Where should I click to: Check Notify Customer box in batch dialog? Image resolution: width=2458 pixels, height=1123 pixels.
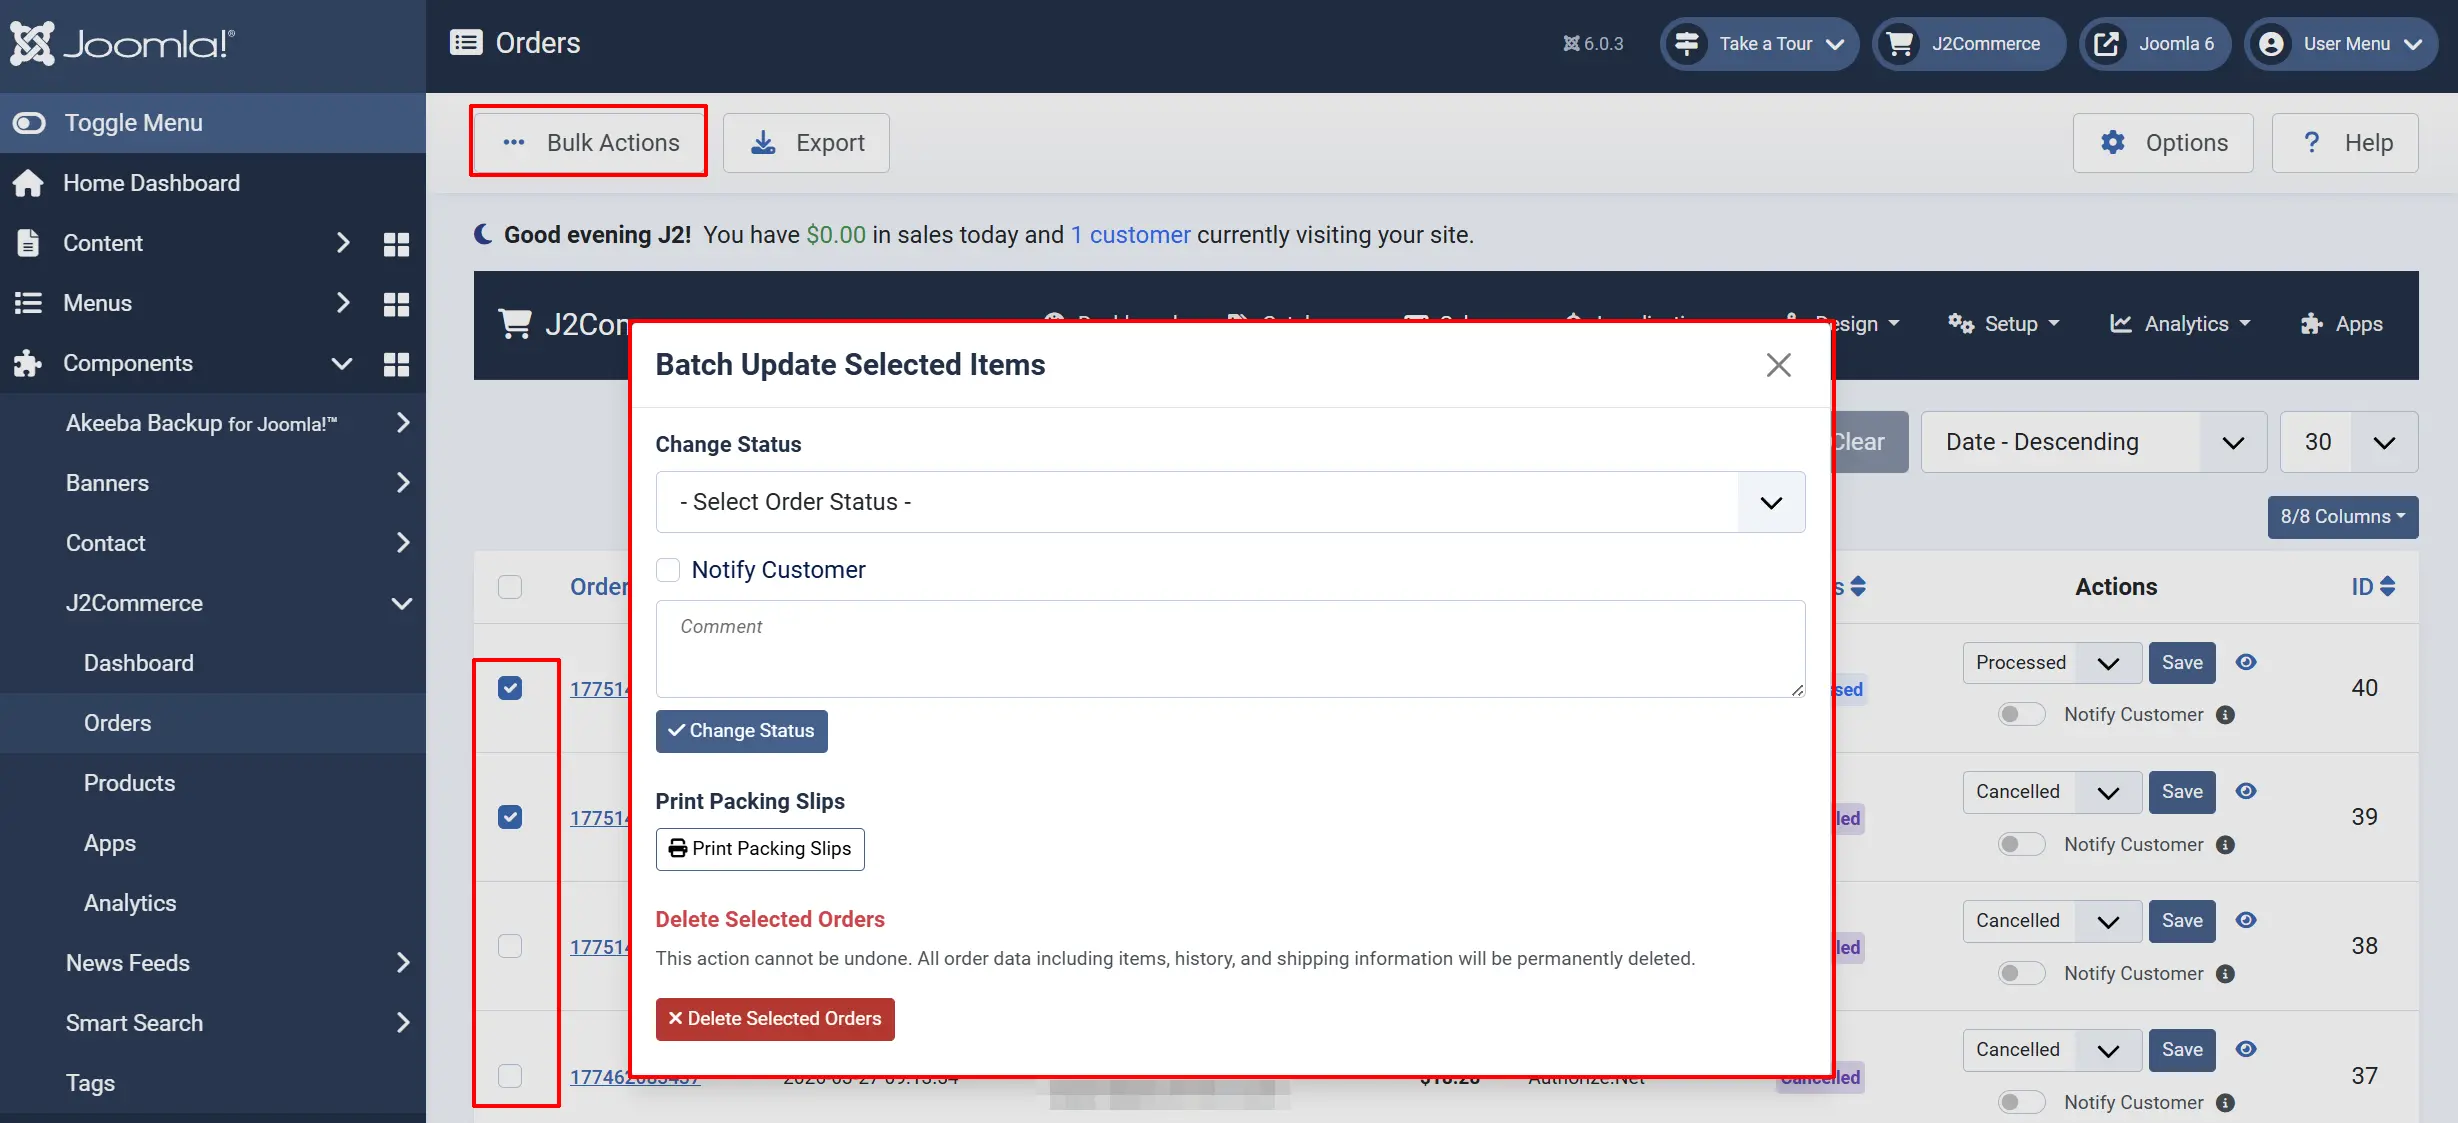coord(668,570)
